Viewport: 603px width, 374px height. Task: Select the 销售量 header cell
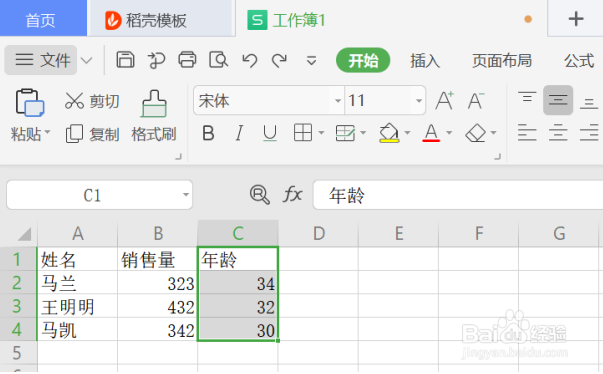(158, 259)
